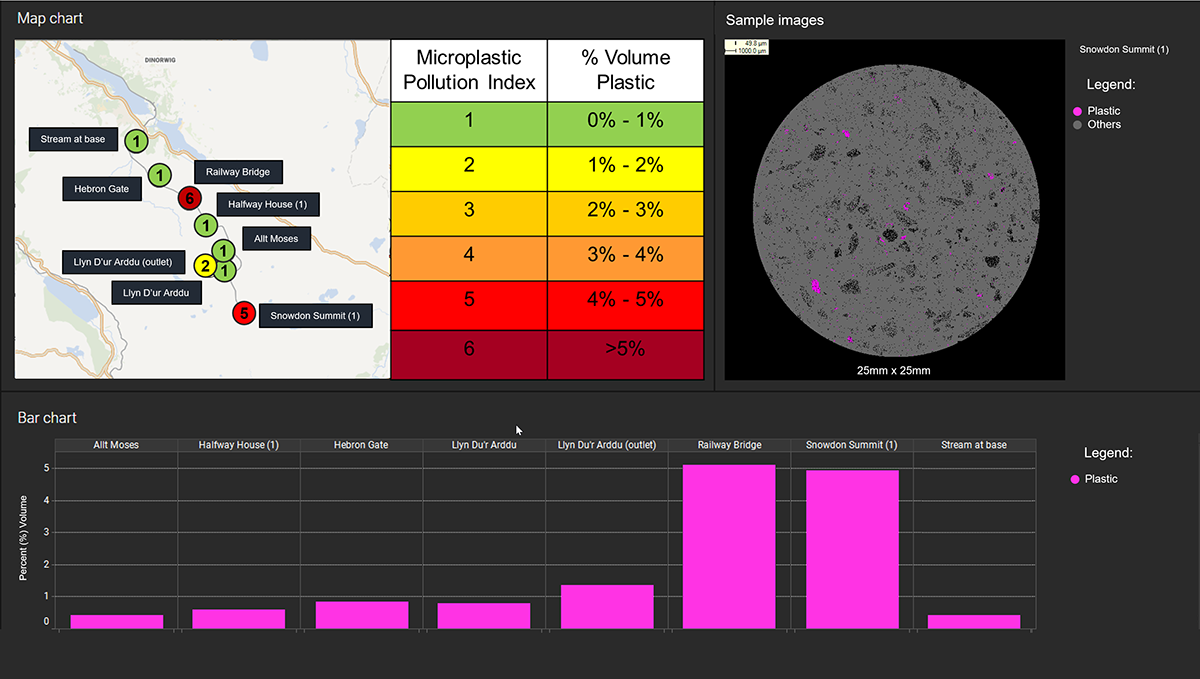Click the red map marker numbered 6
The height and width of the screenshot is (679, 1200).
pyautogui.click(x=188, y=198)
